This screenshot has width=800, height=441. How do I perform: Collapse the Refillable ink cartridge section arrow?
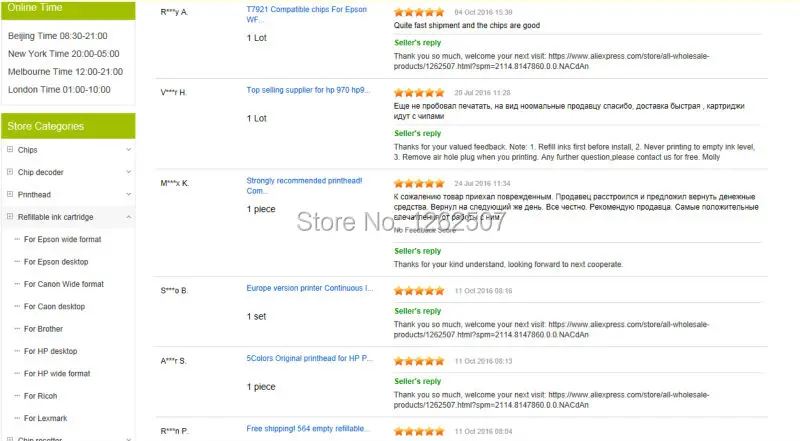(129, 217)
